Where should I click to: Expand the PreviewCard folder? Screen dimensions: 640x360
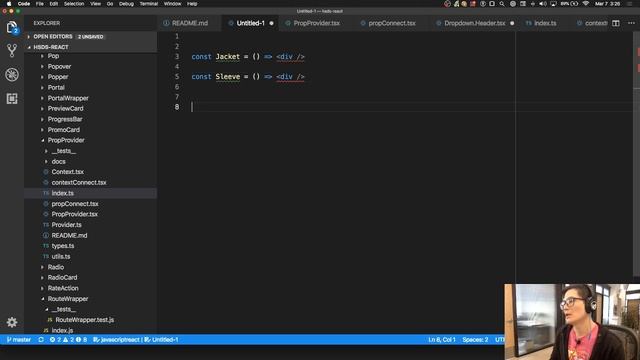point(65,109)
